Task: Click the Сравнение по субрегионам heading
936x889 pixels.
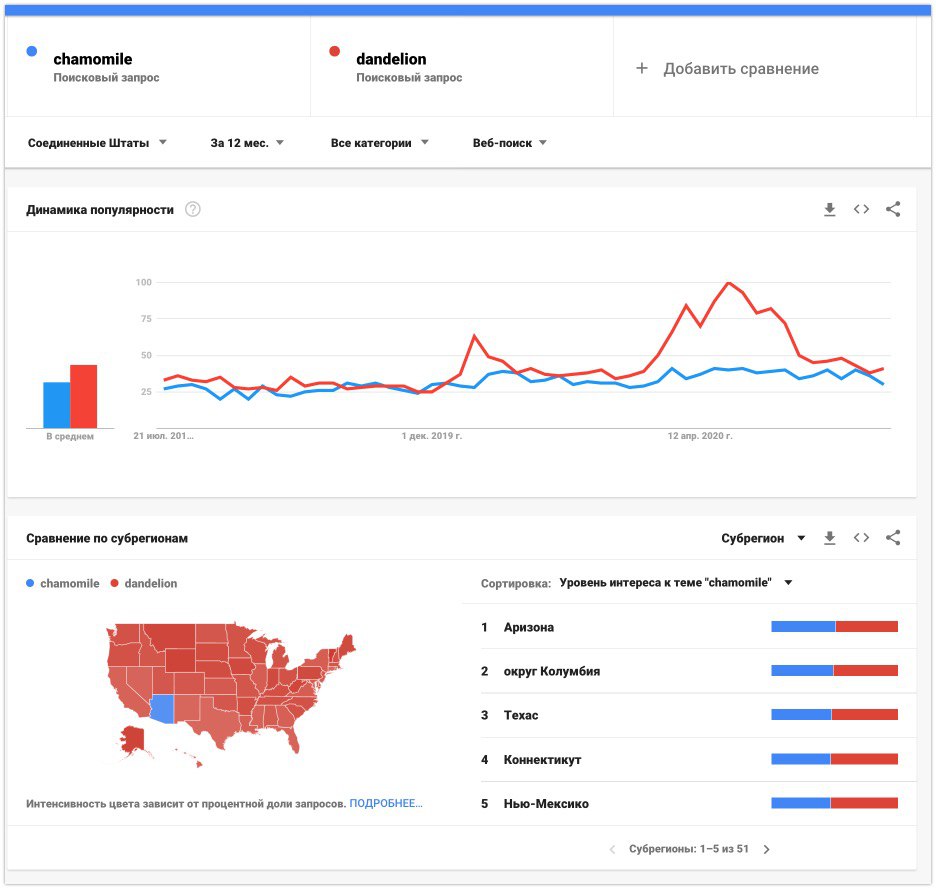Action: point(107,539)
